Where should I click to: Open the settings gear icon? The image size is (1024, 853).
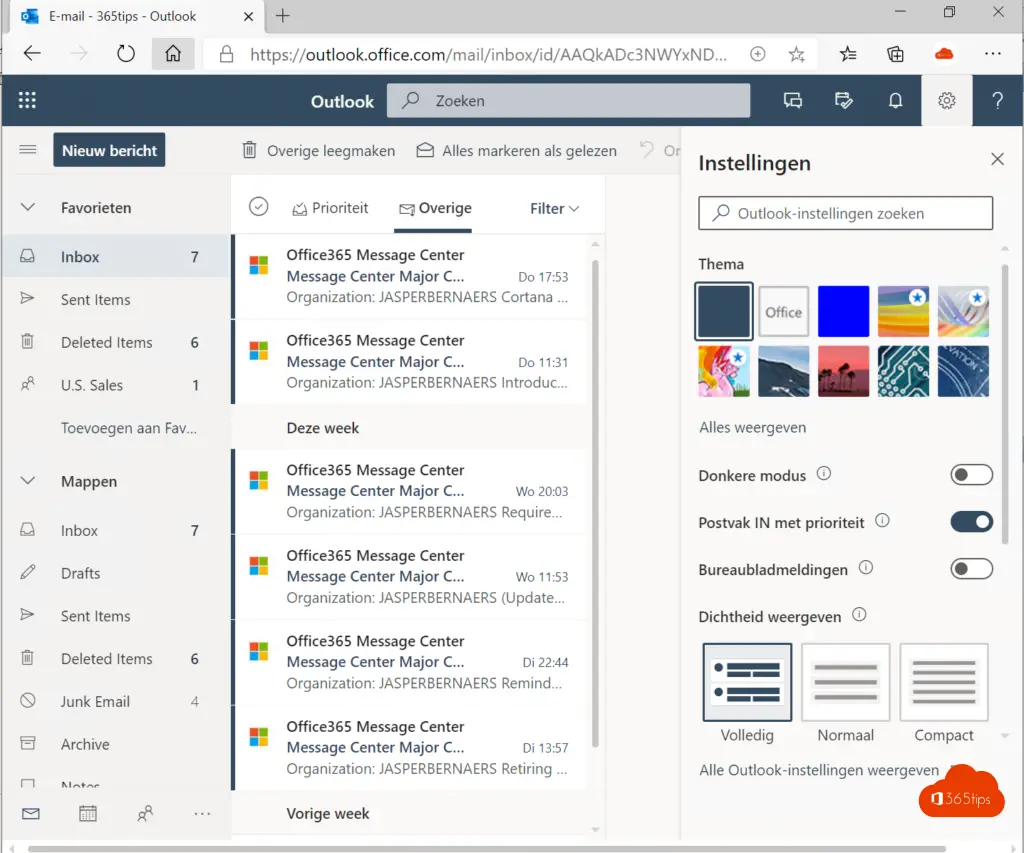pyautogui.click(x=946, y=100)
